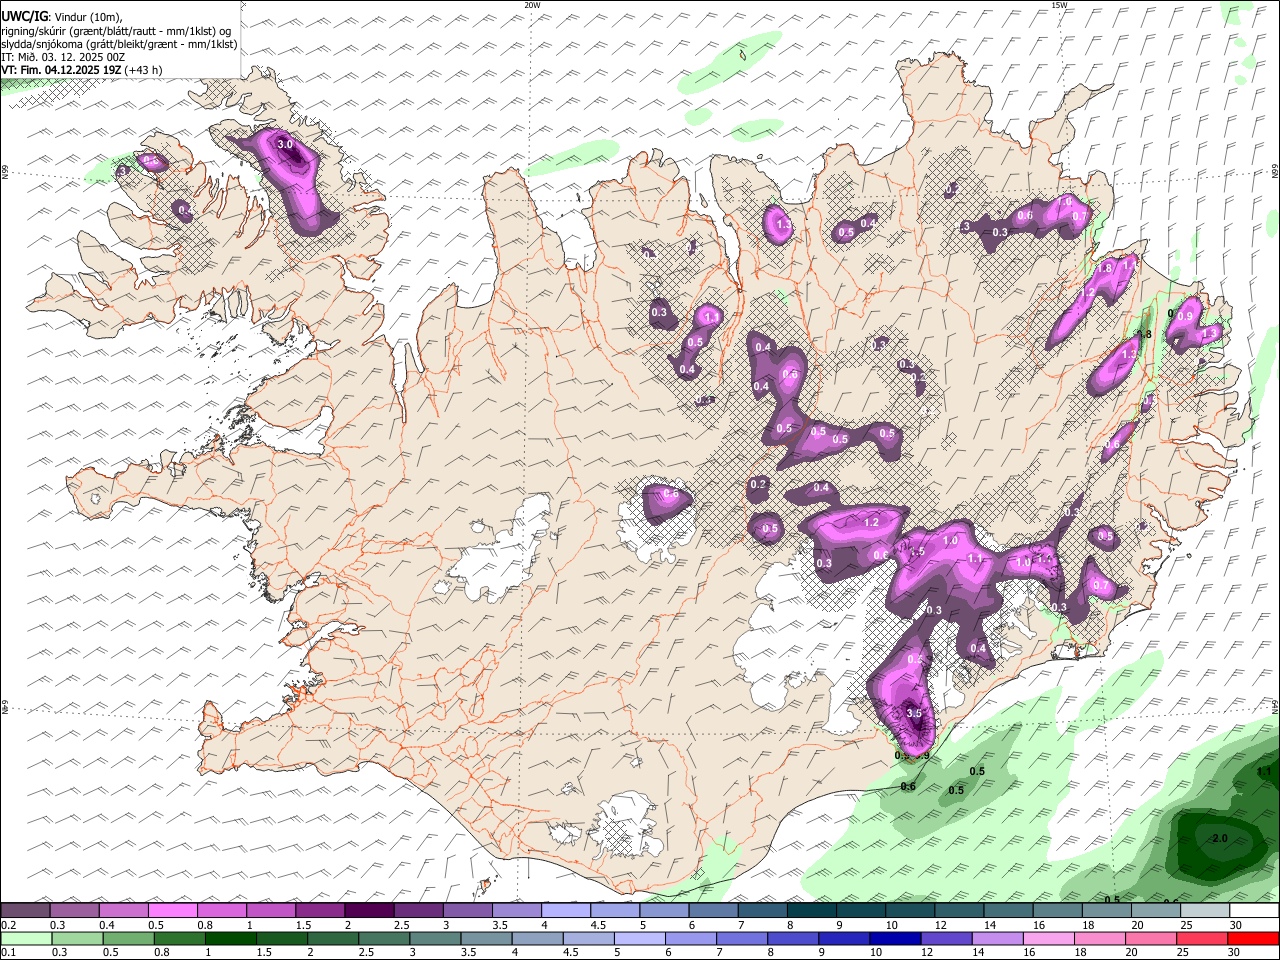Click the 'slydda/snjókoma' legend description line
Viewport: 1280px width, 960px height.
click(x=120, y=44)
